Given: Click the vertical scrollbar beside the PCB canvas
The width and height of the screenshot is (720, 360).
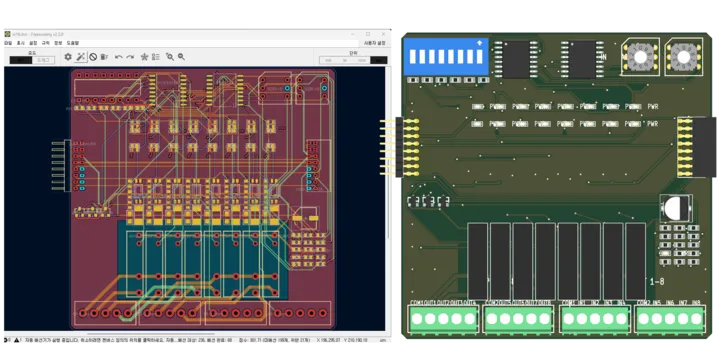Looking at the screenshot, I should [388, 198].
